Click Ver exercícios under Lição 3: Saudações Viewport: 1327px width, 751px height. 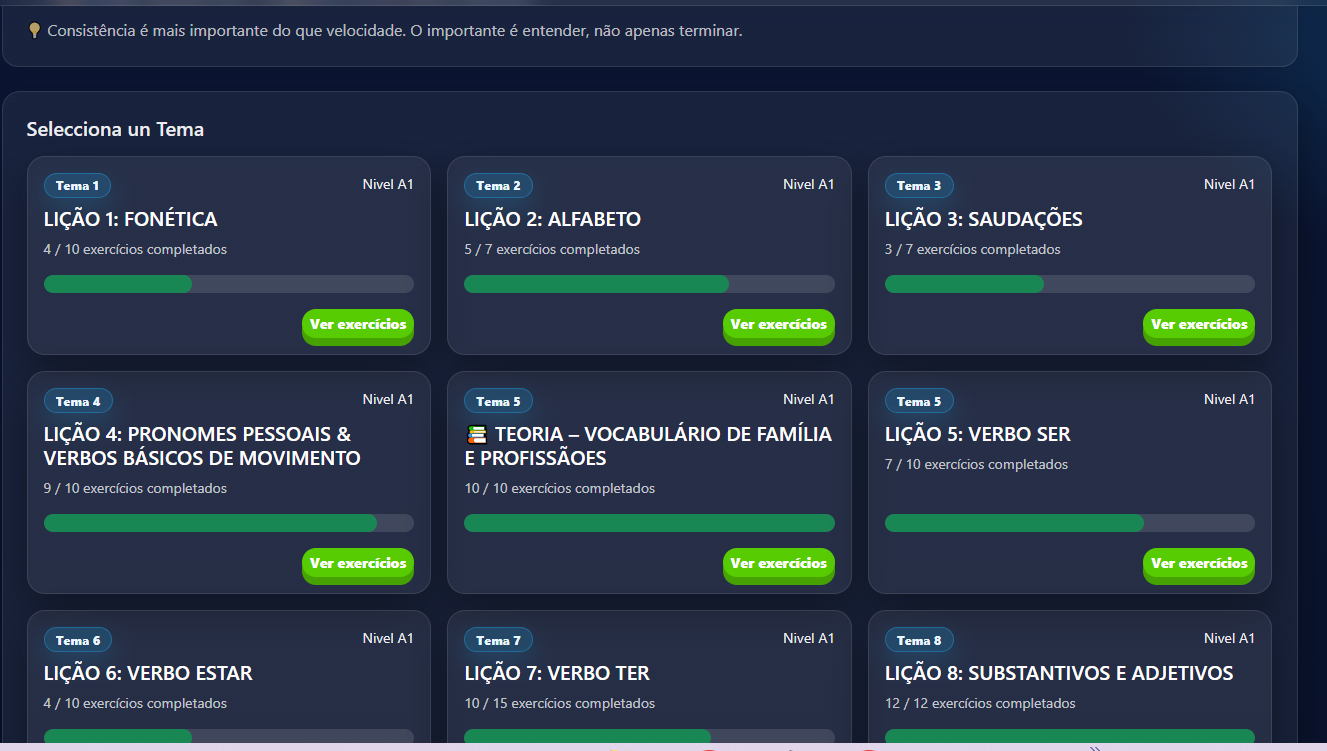(1199, 326)
